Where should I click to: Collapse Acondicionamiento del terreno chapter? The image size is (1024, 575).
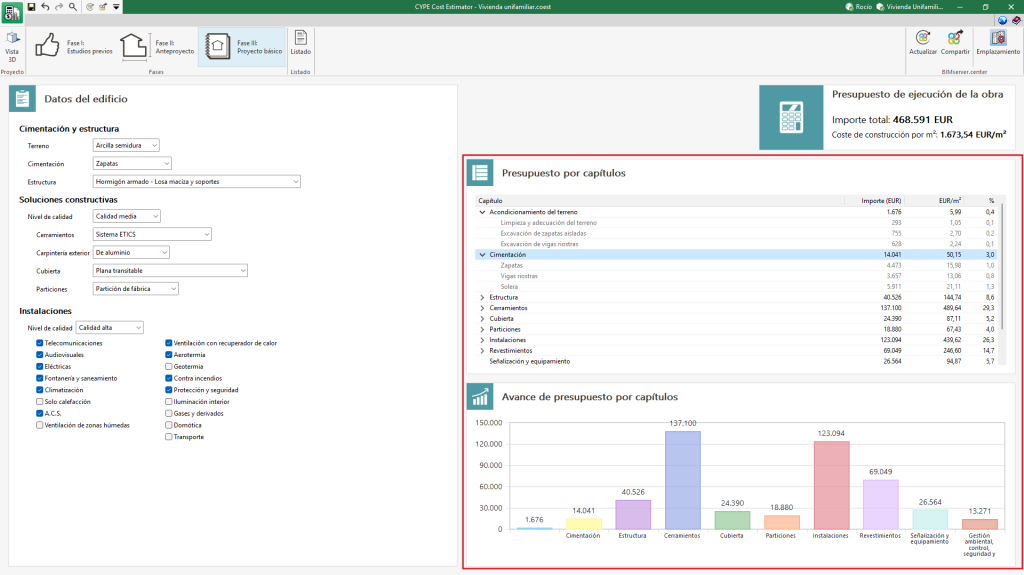(x=483, y=212)
